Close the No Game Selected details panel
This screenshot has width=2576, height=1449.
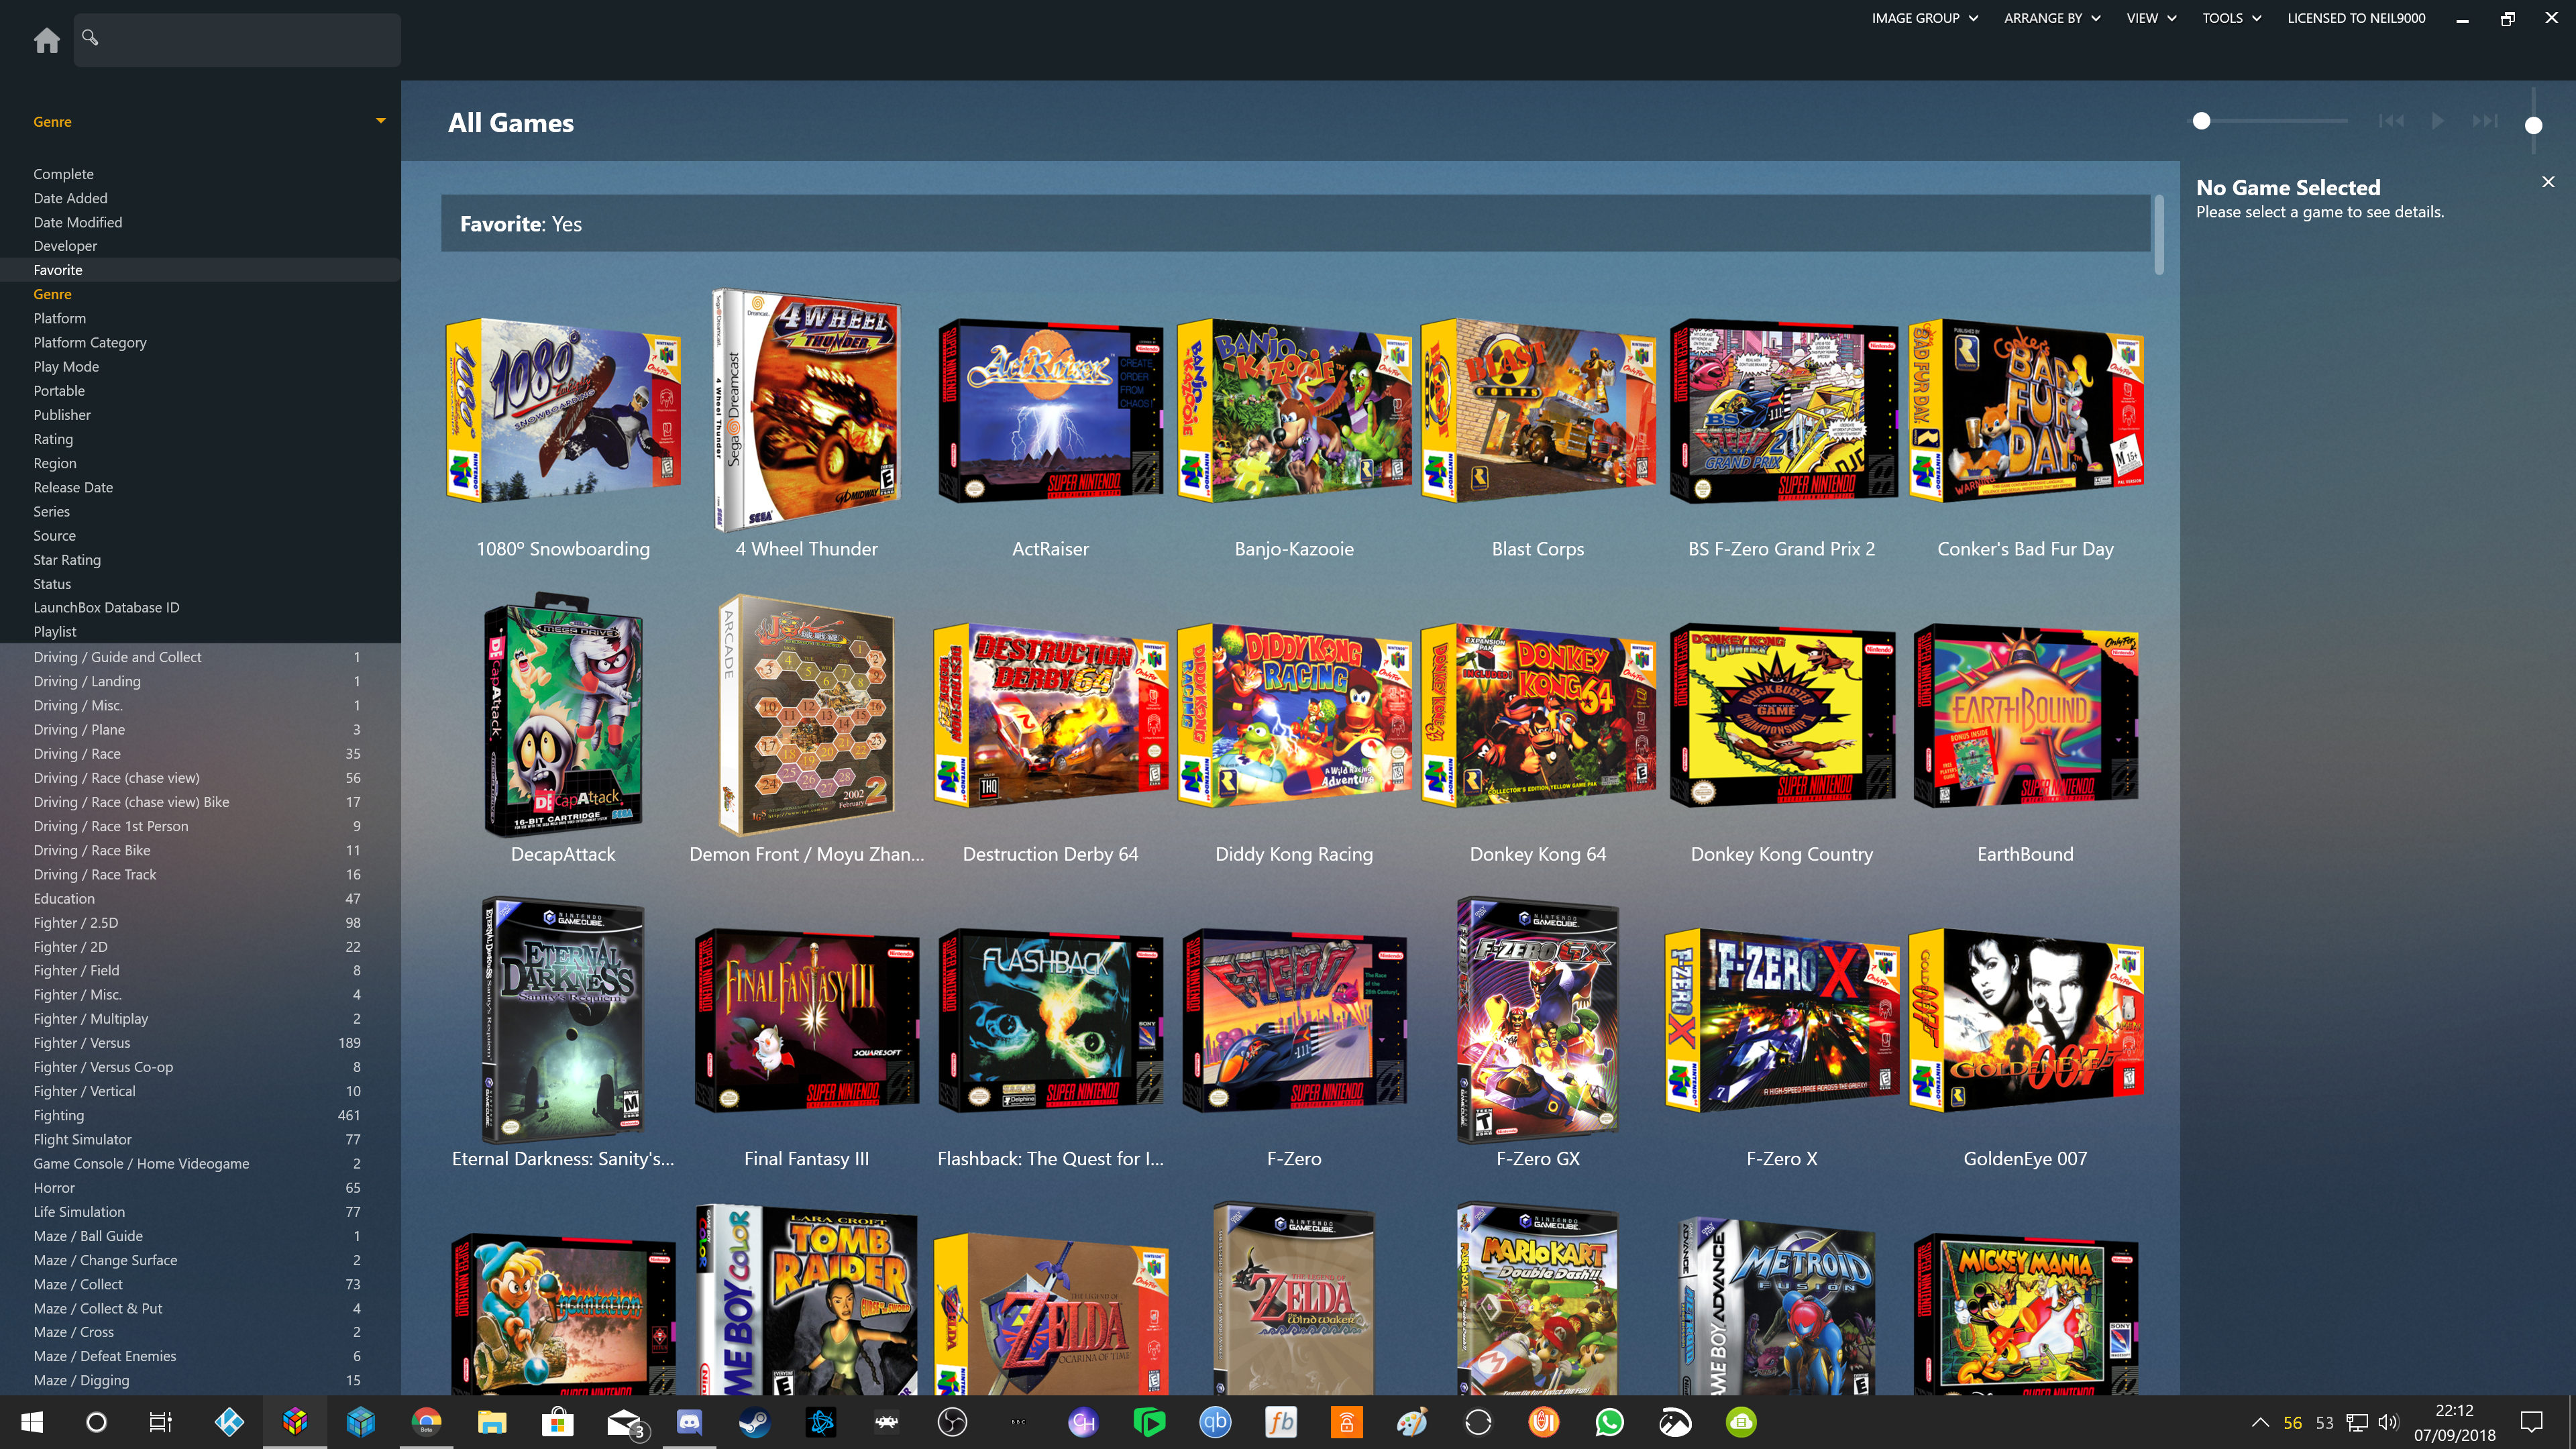(x=2548, y=182)
